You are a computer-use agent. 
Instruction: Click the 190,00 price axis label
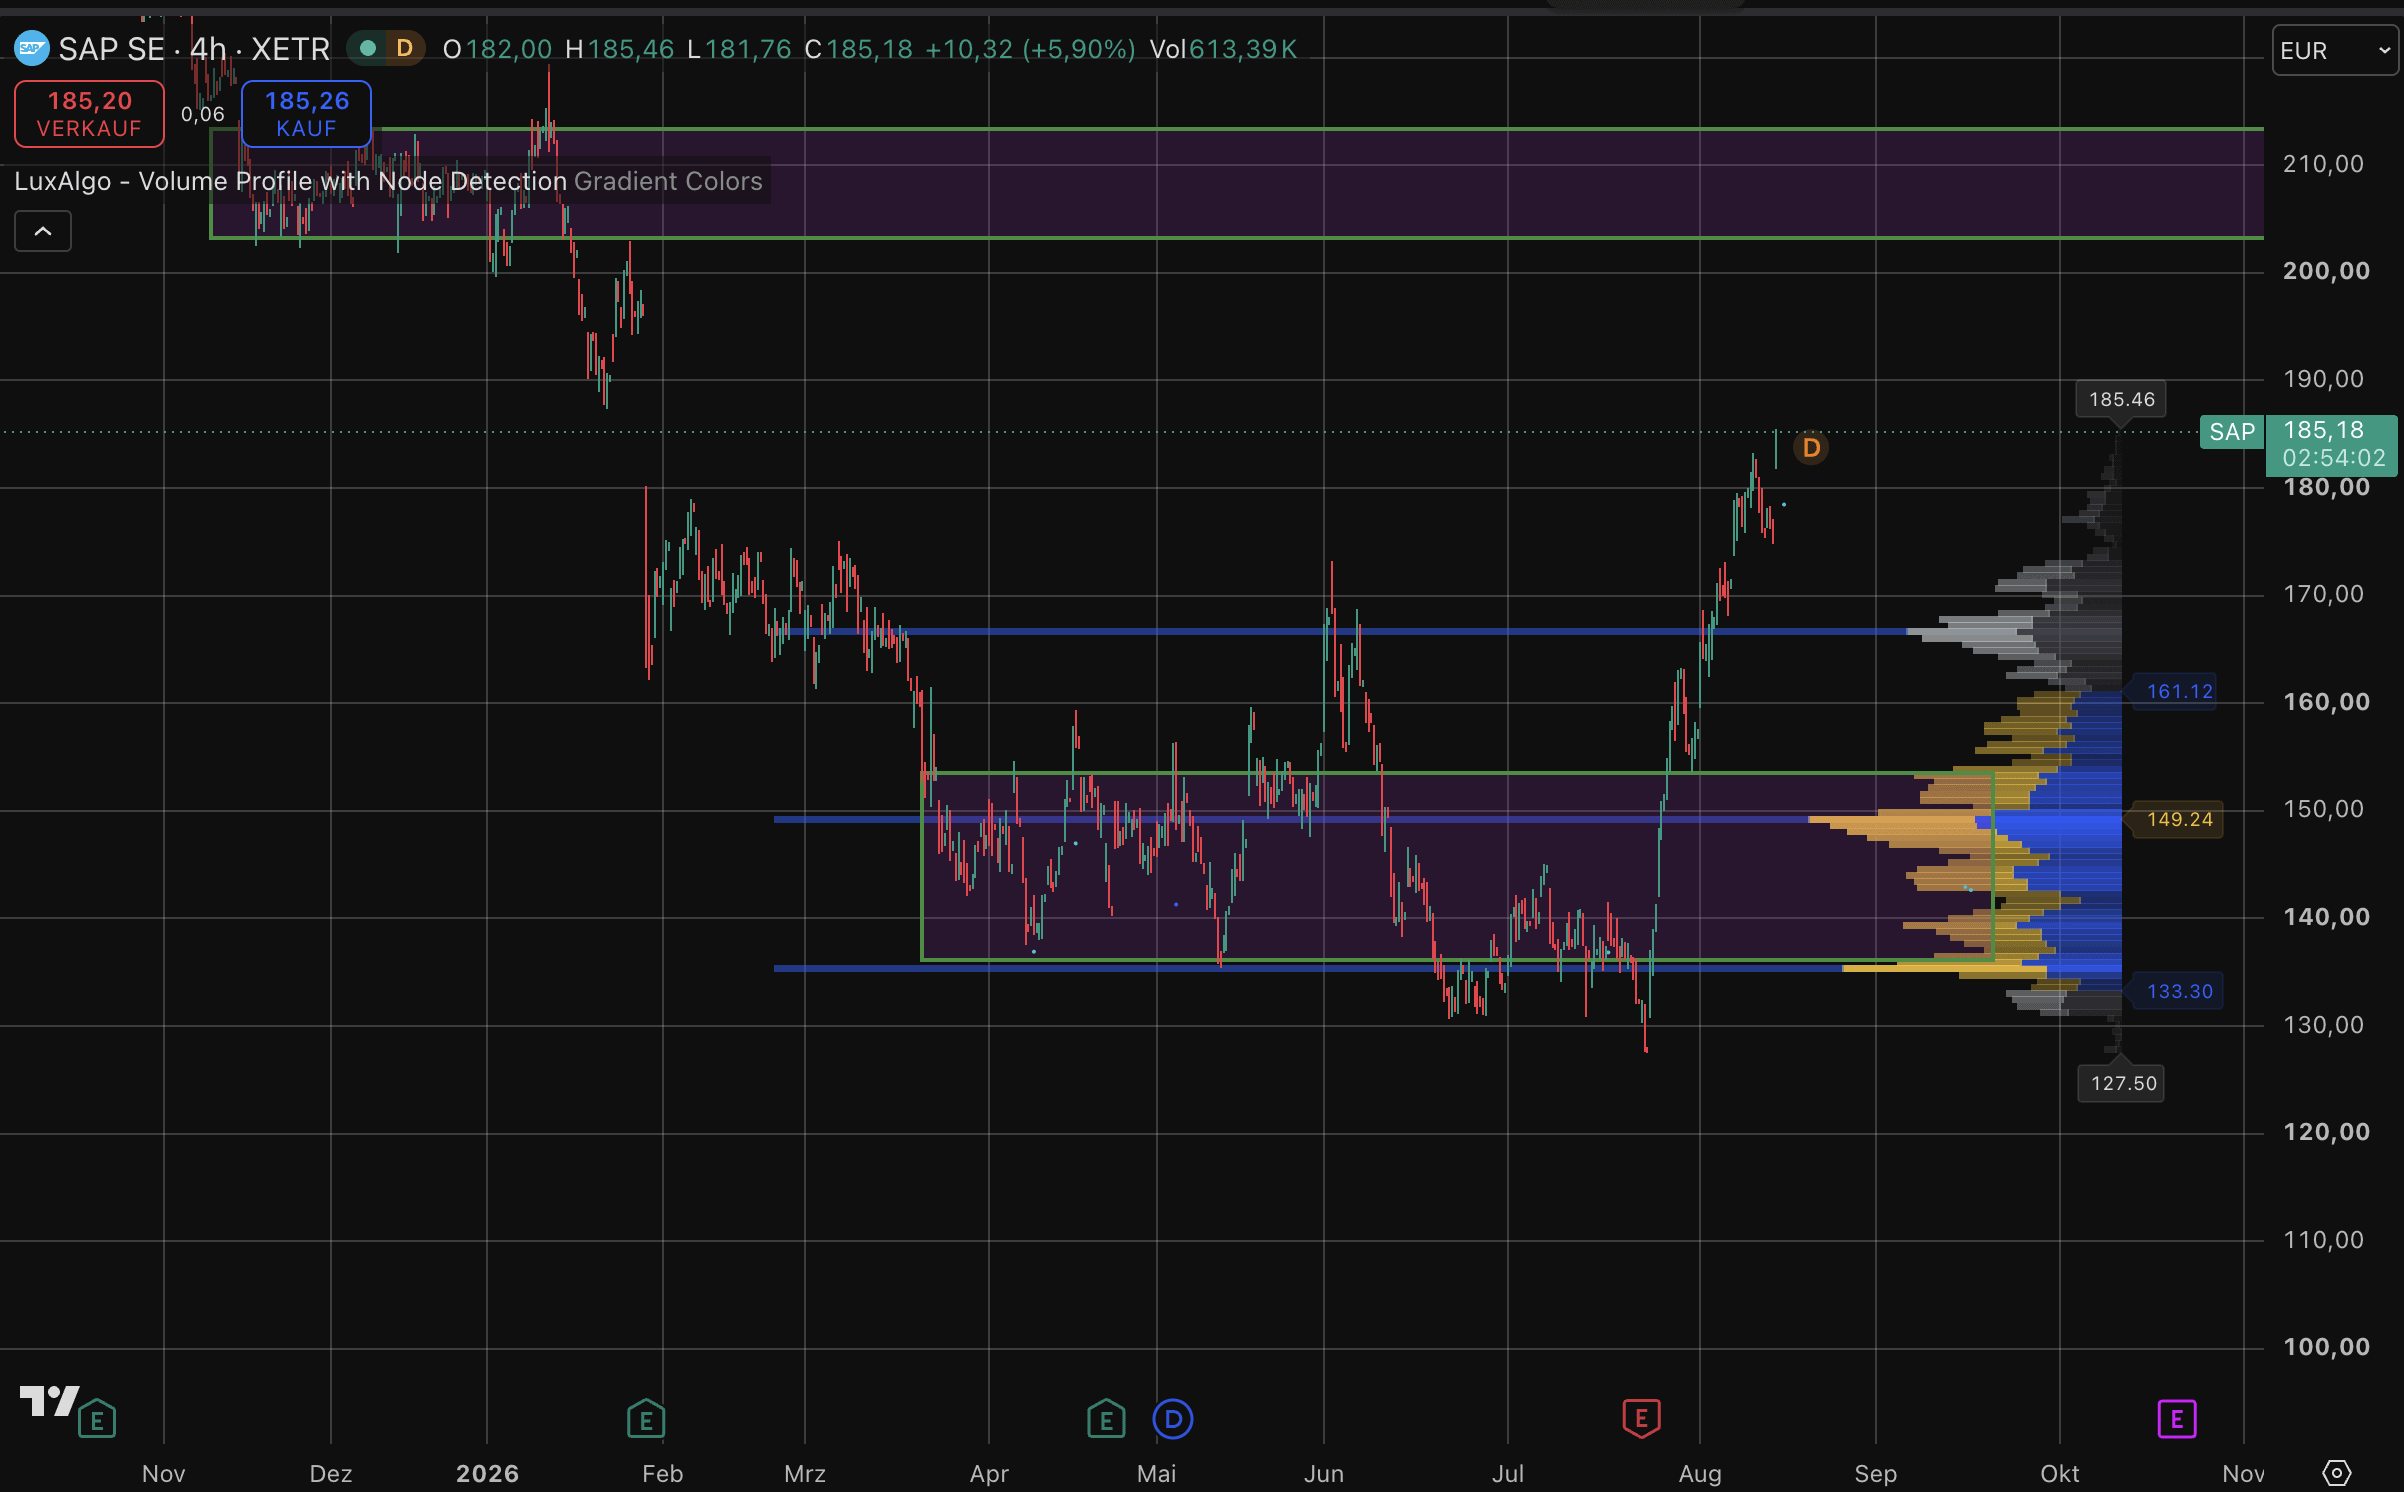[2324, 379]
